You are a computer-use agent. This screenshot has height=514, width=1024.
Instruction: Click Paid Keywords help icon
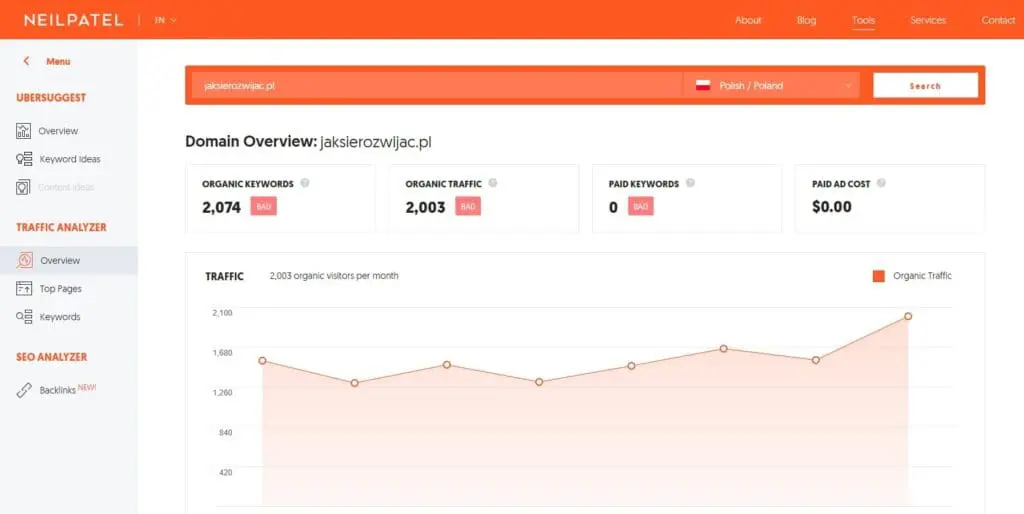pyautogui.click(x=690, y=184)
